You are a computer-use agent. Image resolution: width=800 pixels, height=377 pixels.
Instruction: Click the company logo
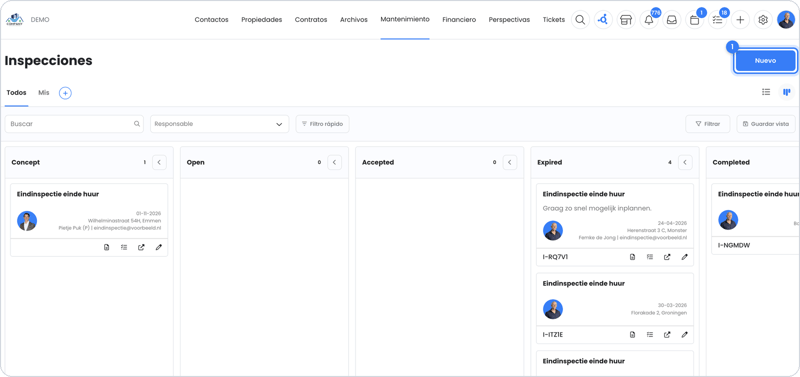(14, 20)
